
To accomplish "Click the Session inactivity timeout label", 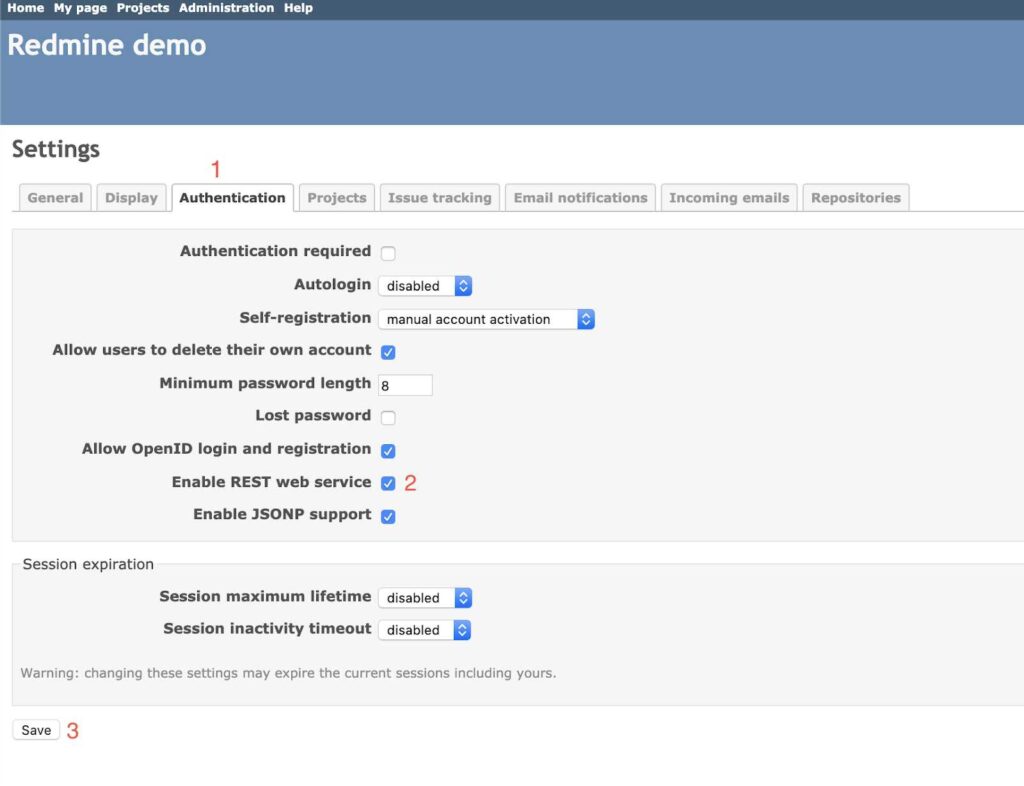I will tap(267, 629).
